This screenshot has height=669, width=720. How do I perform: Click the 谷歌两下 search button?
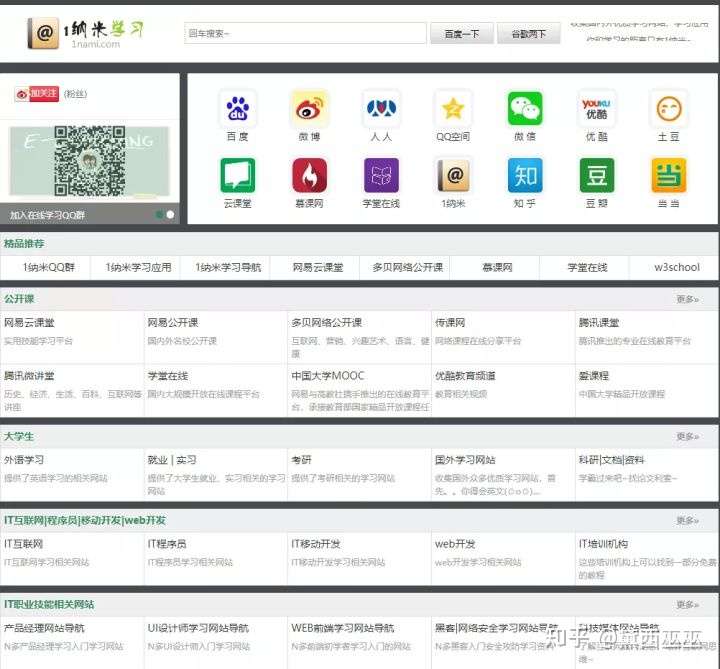(529, 34)
